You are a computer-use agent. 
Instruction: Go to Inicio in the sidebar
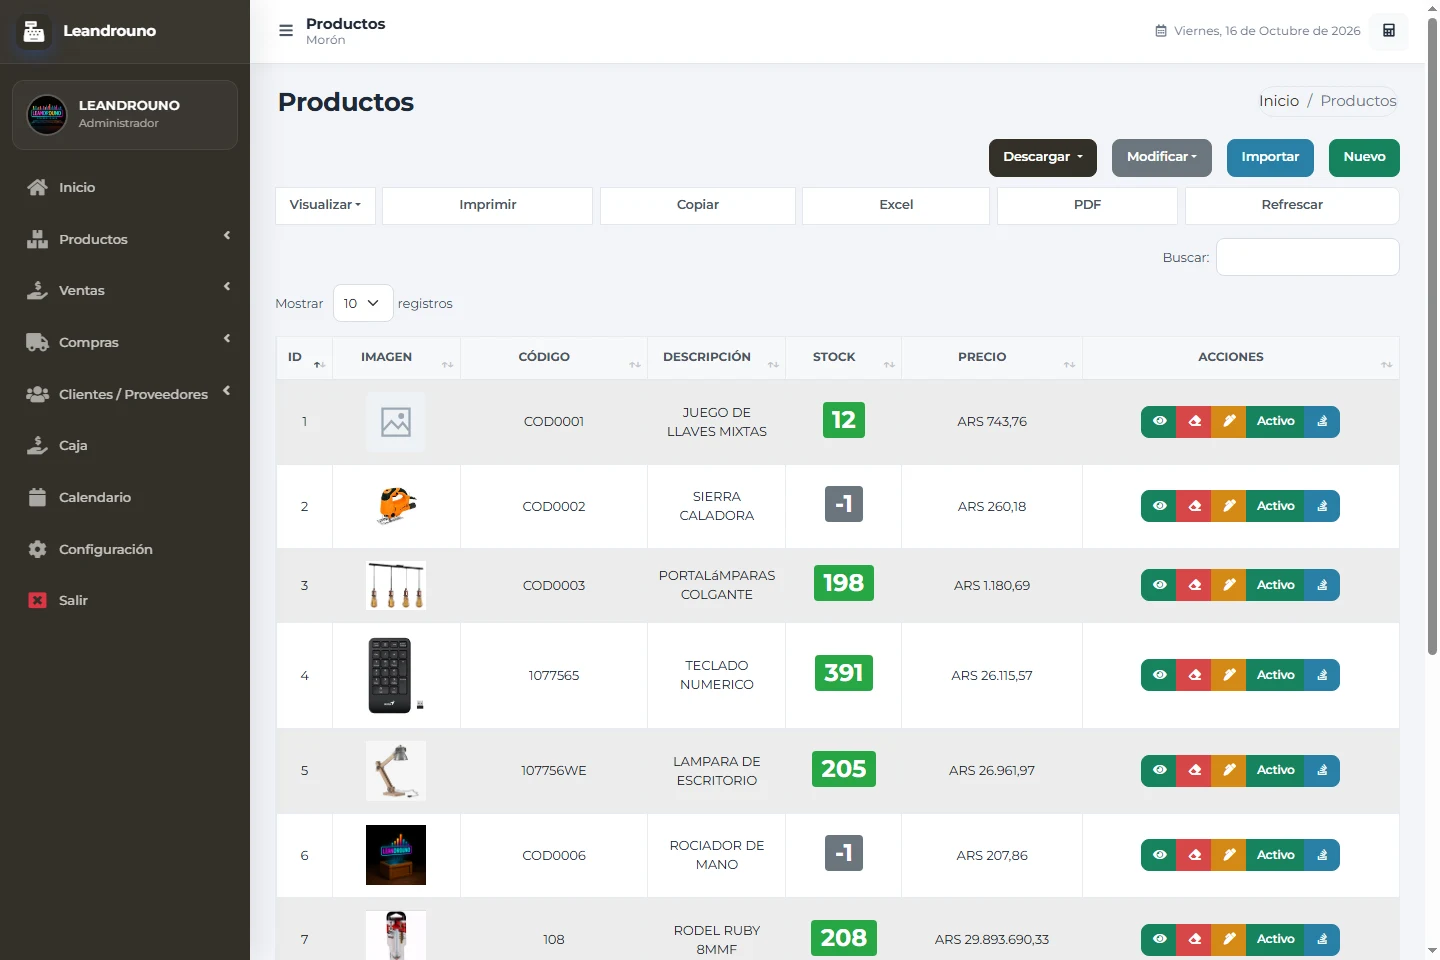click(x=125, y=188)
